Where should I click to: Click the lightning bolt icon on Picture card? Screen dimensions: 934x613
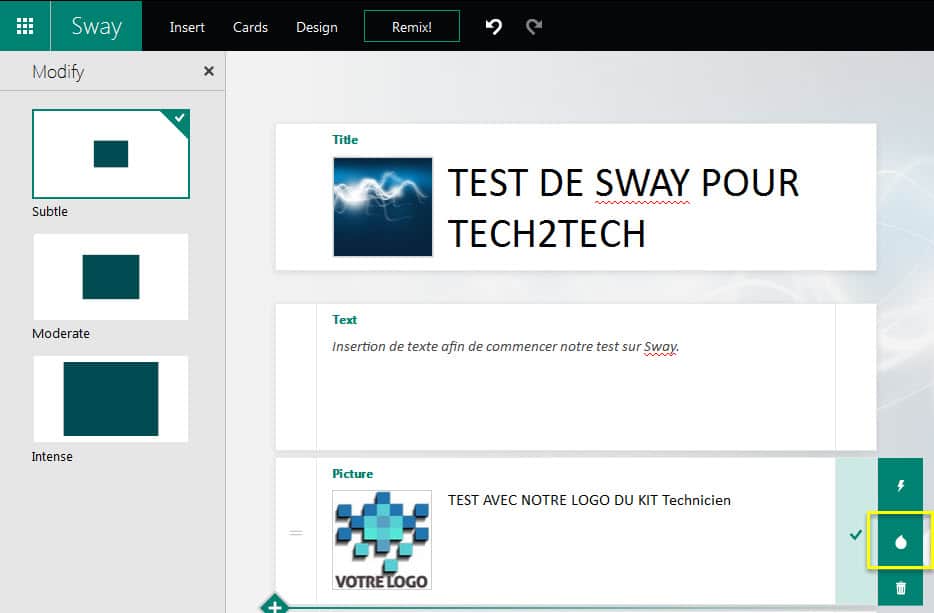[901, 485]
